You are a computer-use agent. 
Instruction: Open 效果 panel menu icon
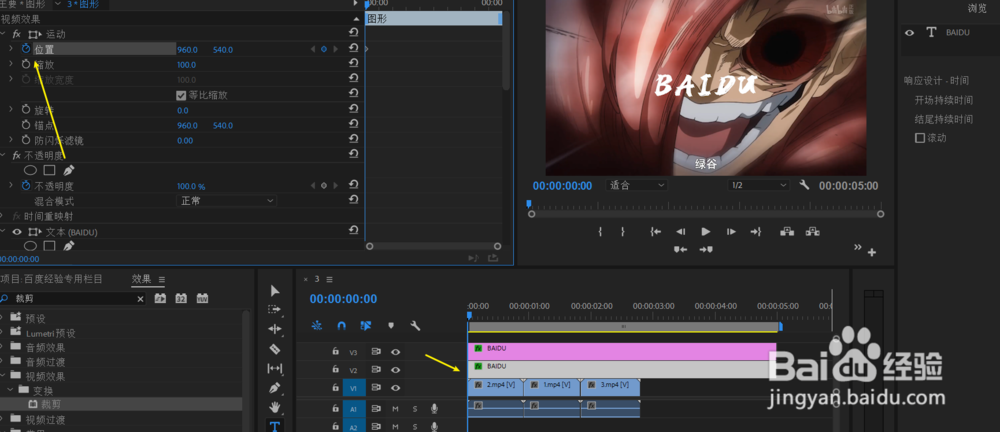162,279
